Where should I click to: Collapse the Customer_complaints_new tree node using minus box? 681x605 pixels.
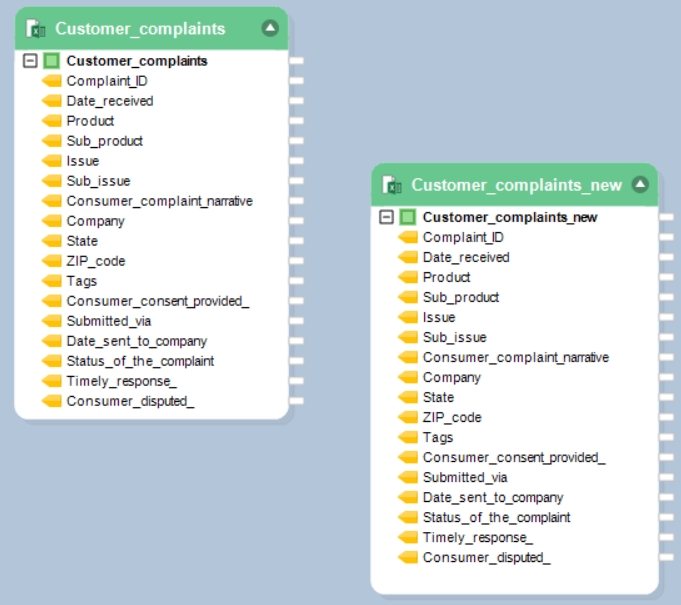point(386,217)
